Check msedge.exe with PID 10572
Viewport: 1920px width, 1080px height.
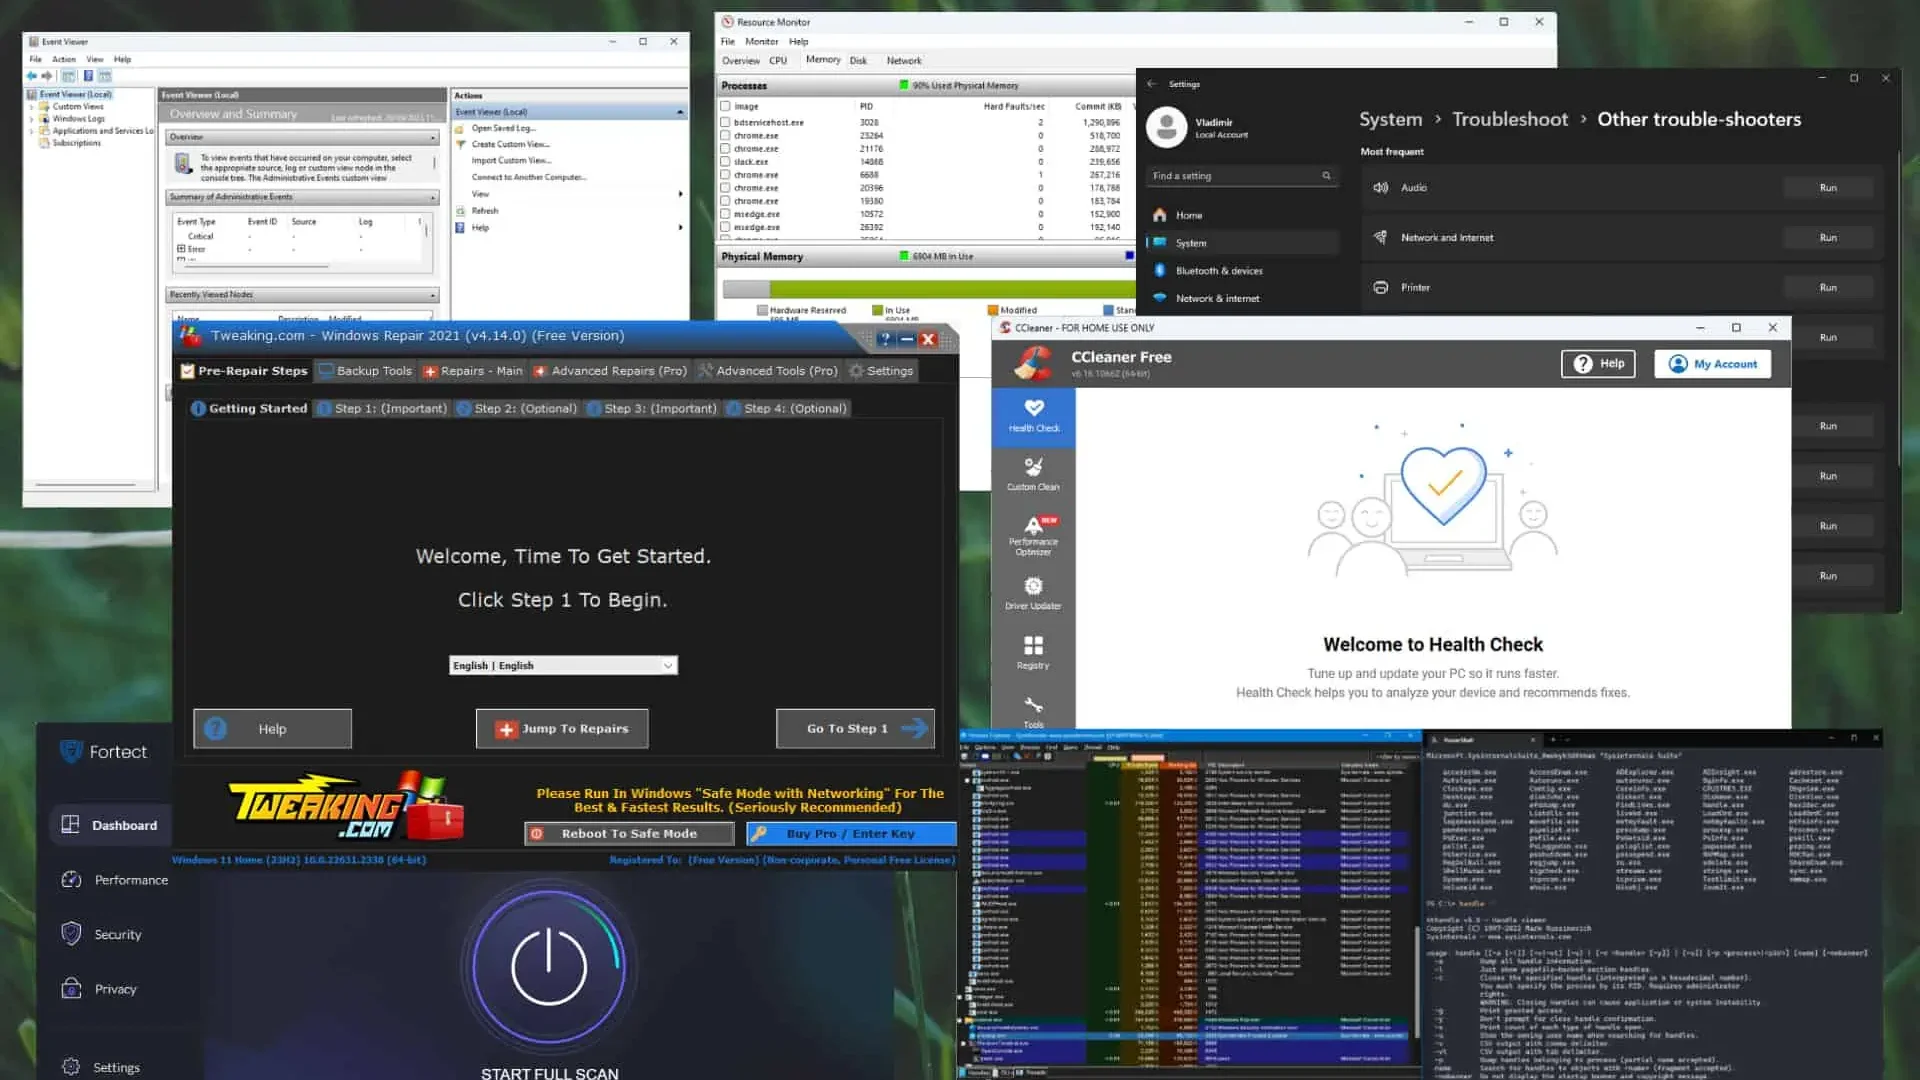pyautogui.click(x=726, y=214)
